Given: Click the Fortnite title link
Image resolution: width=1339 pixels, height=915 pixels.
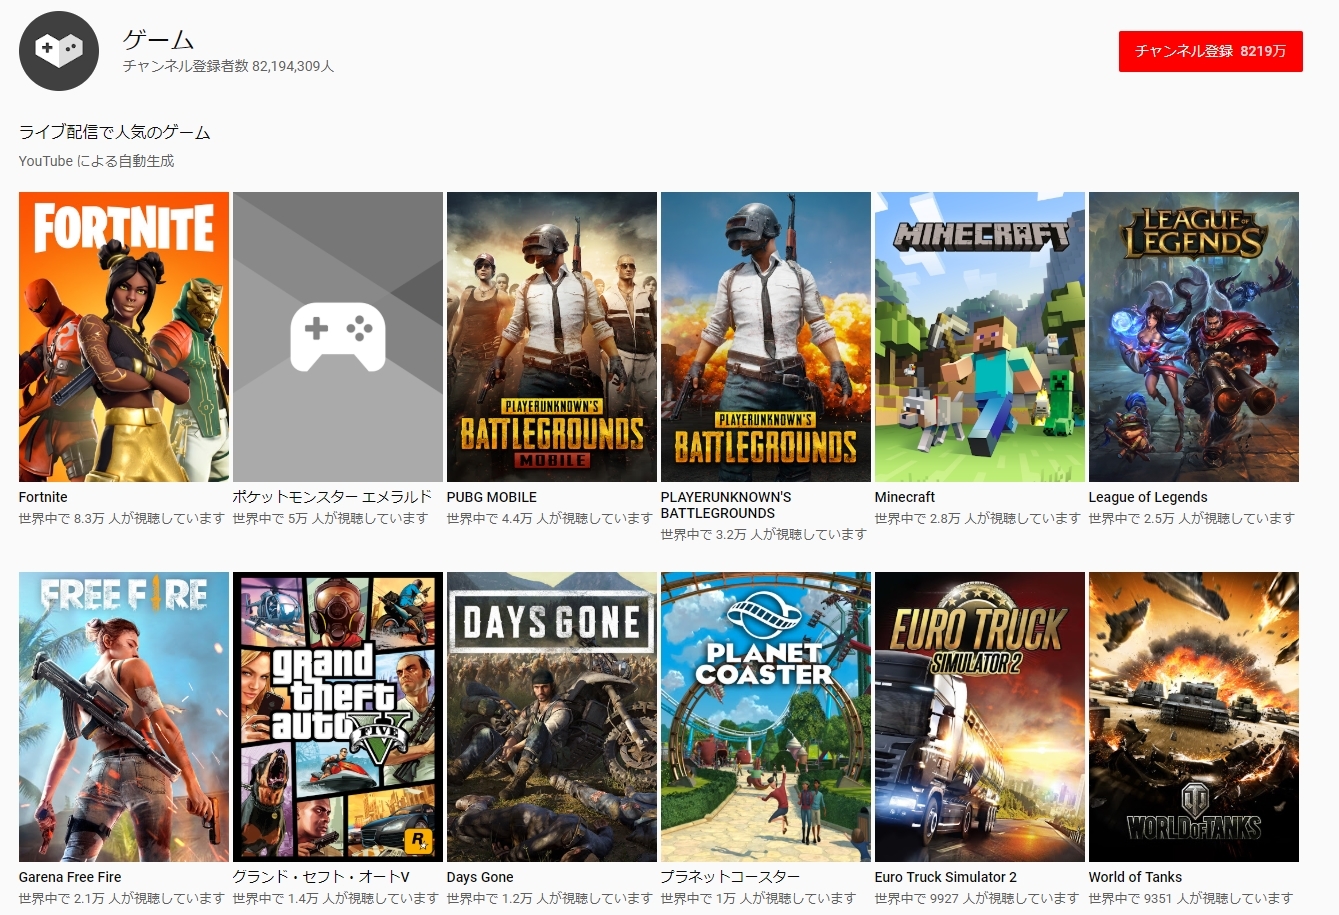Looking at the screenshot, I should 43,497.
